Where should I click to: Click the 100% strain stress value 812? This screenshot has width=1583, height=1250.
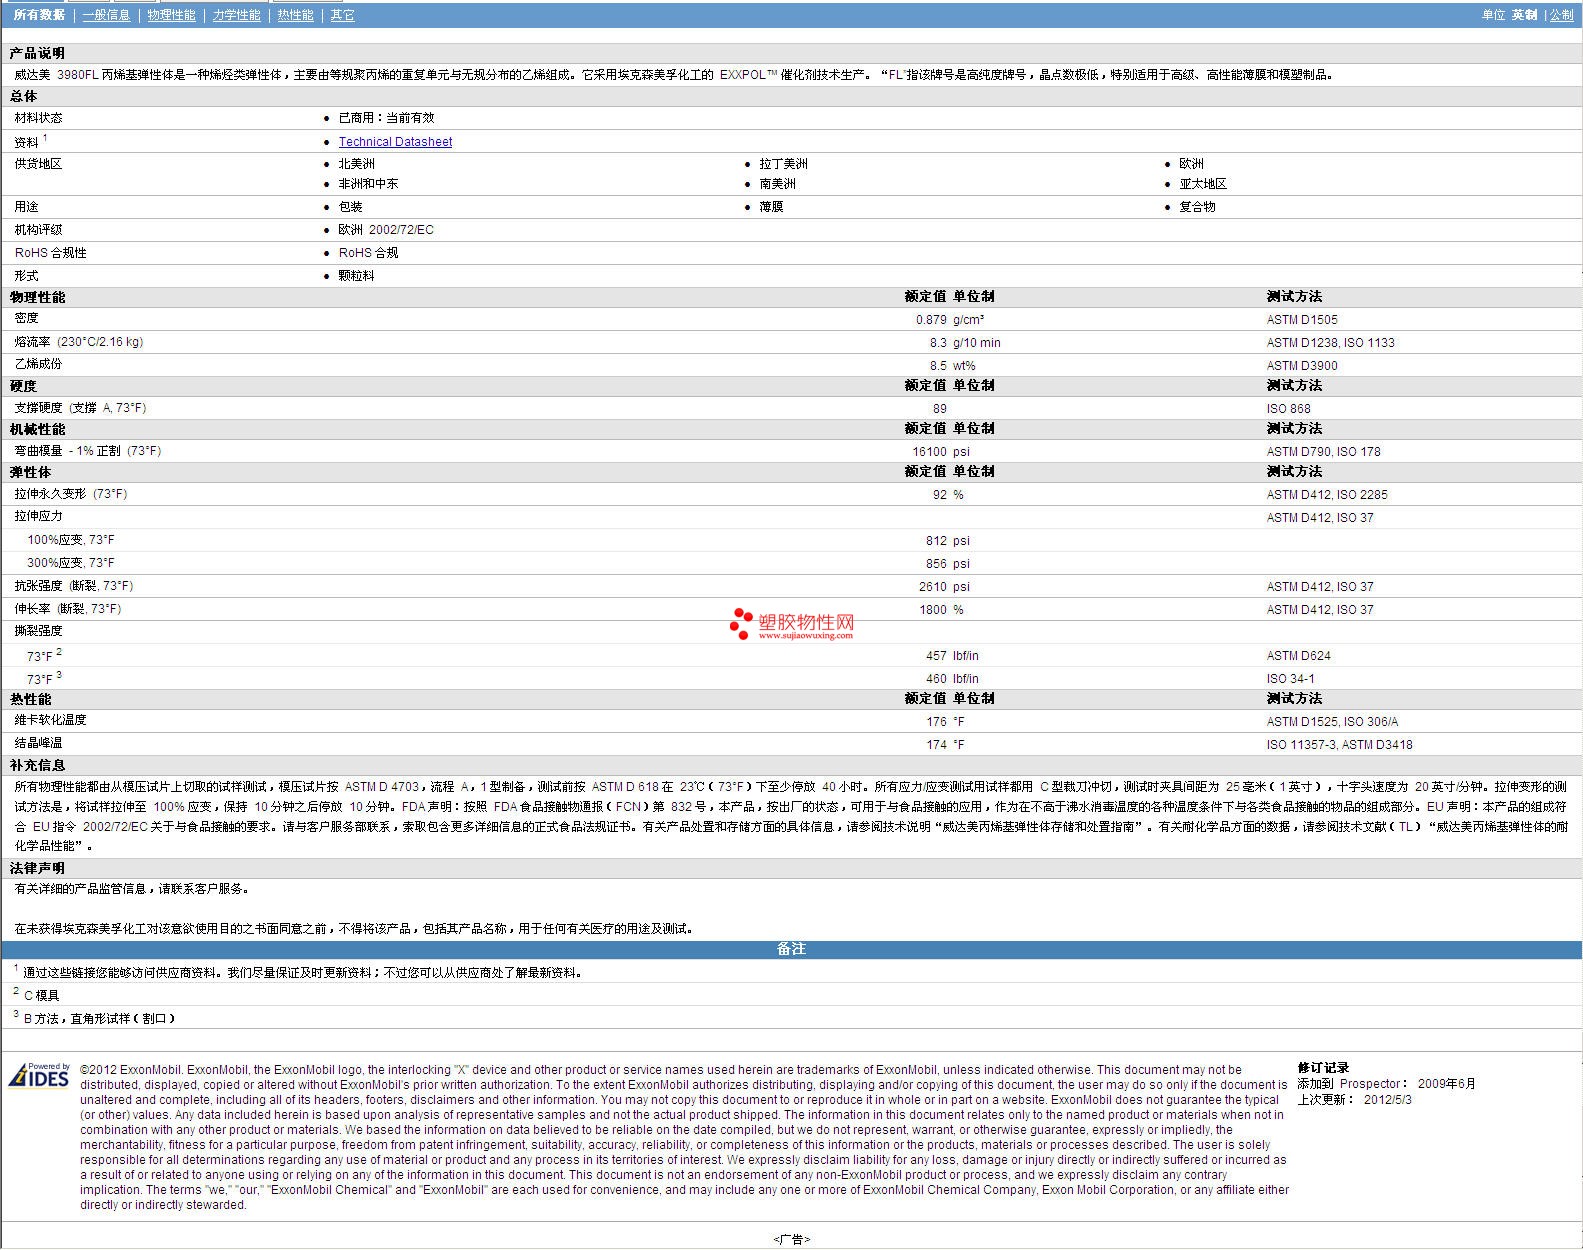[x=936, y=541]
